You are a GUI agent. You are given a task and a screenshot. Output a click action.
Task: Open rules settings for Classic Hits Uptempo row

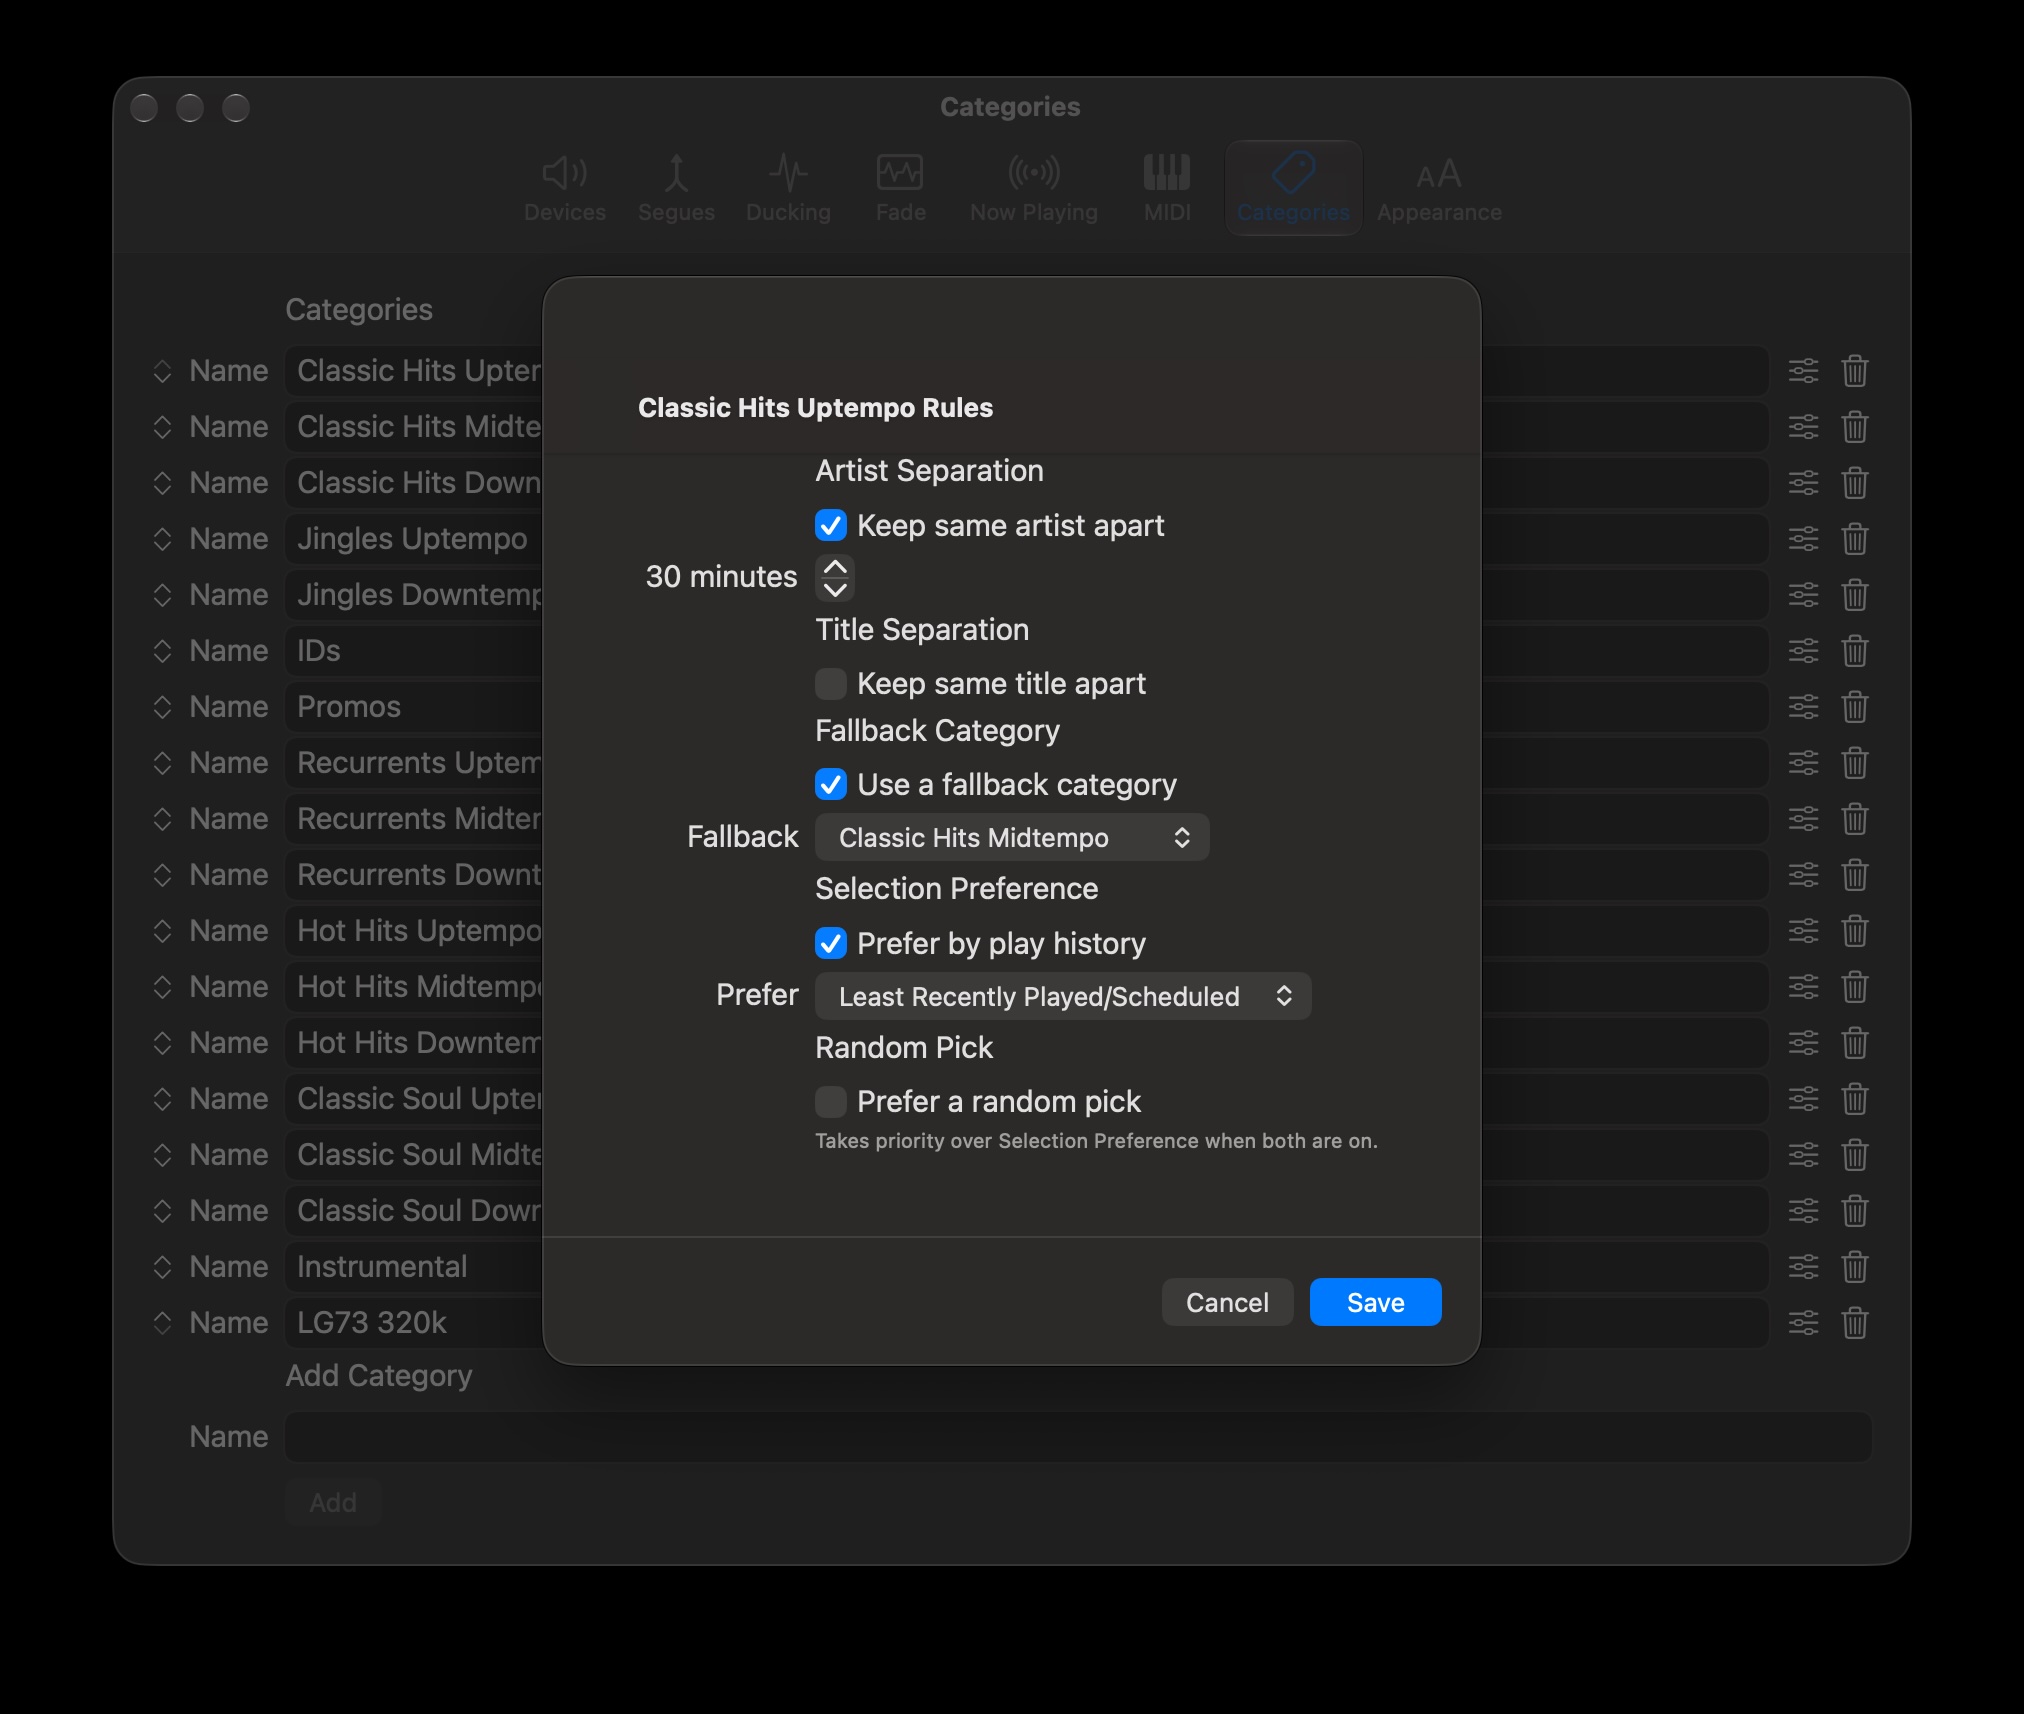tap(1803, 371)
